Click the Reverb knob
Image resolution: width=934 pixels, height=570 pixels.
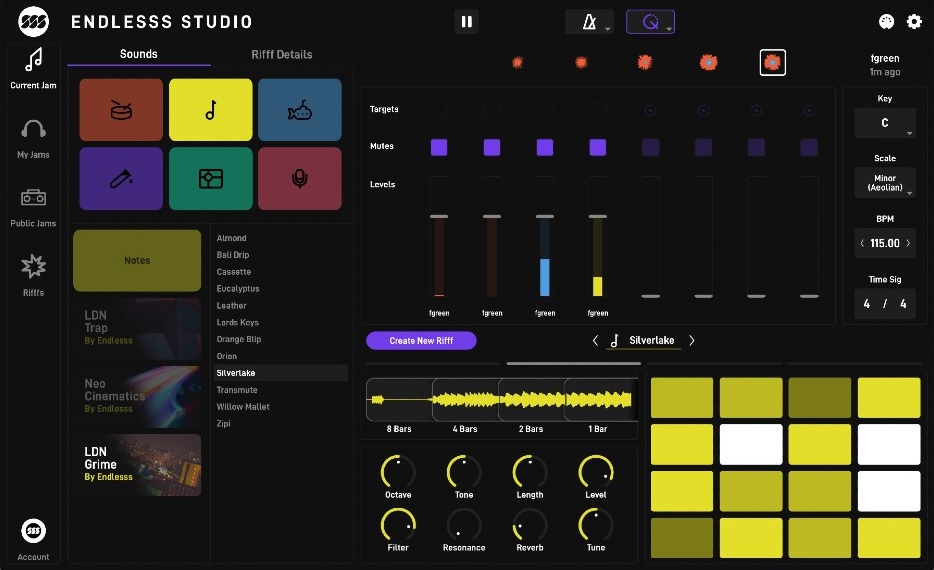[530, 525]
